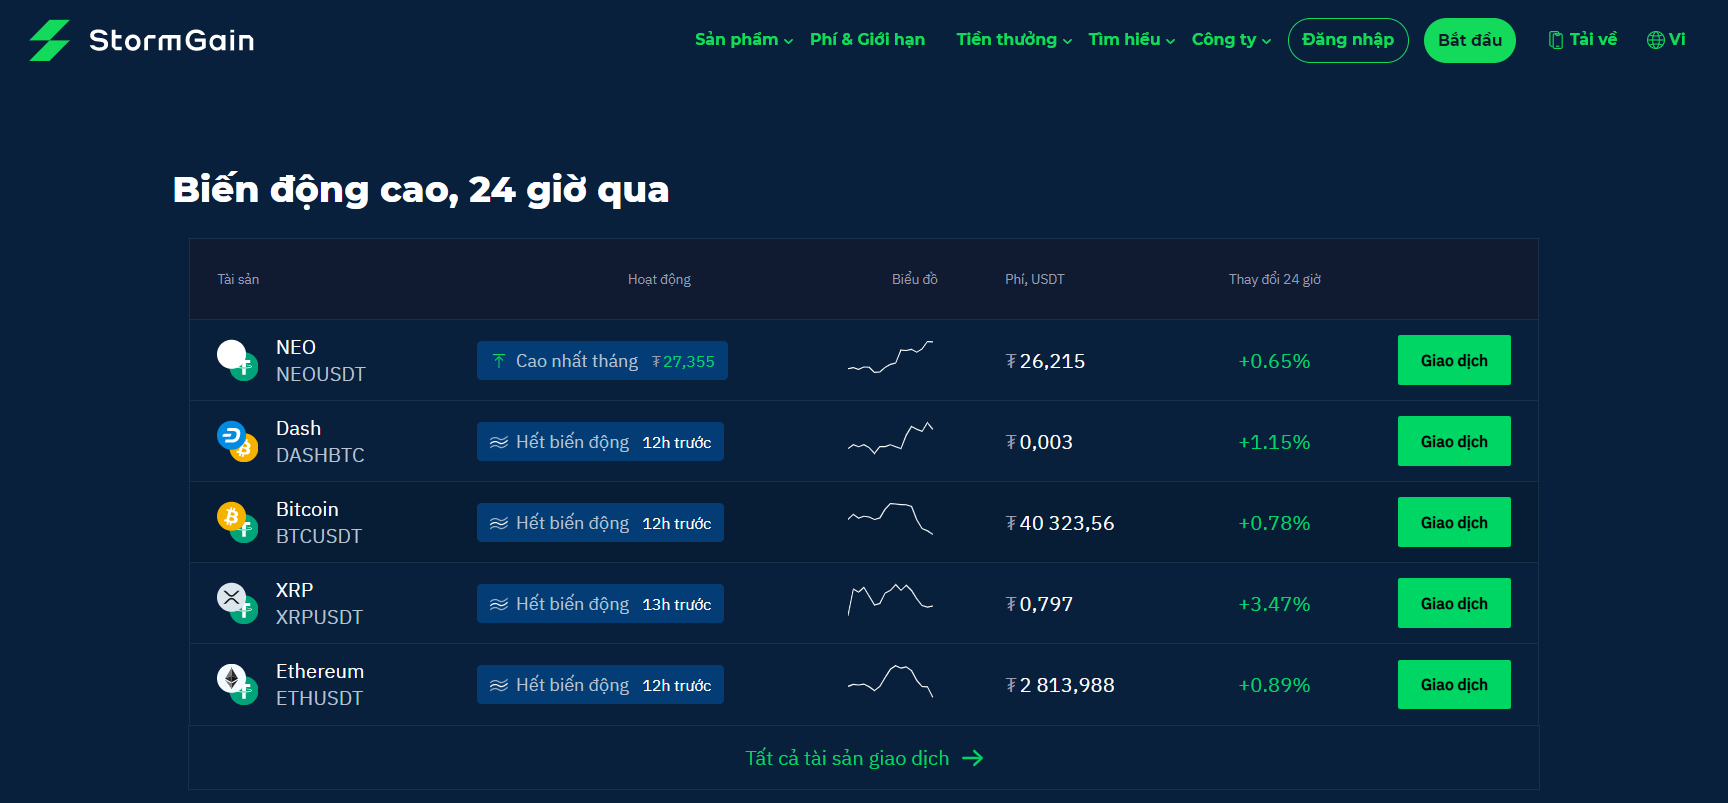Click the NEOUSDT pair label
1728x803 pixels.
coord(321,374)
